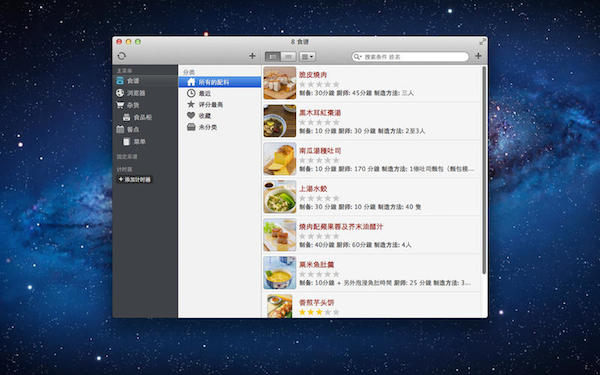Image resolution: width=600 pixels, height=375 pixels.
Task: Click the plus button right of search field
Action: point(478,56)
